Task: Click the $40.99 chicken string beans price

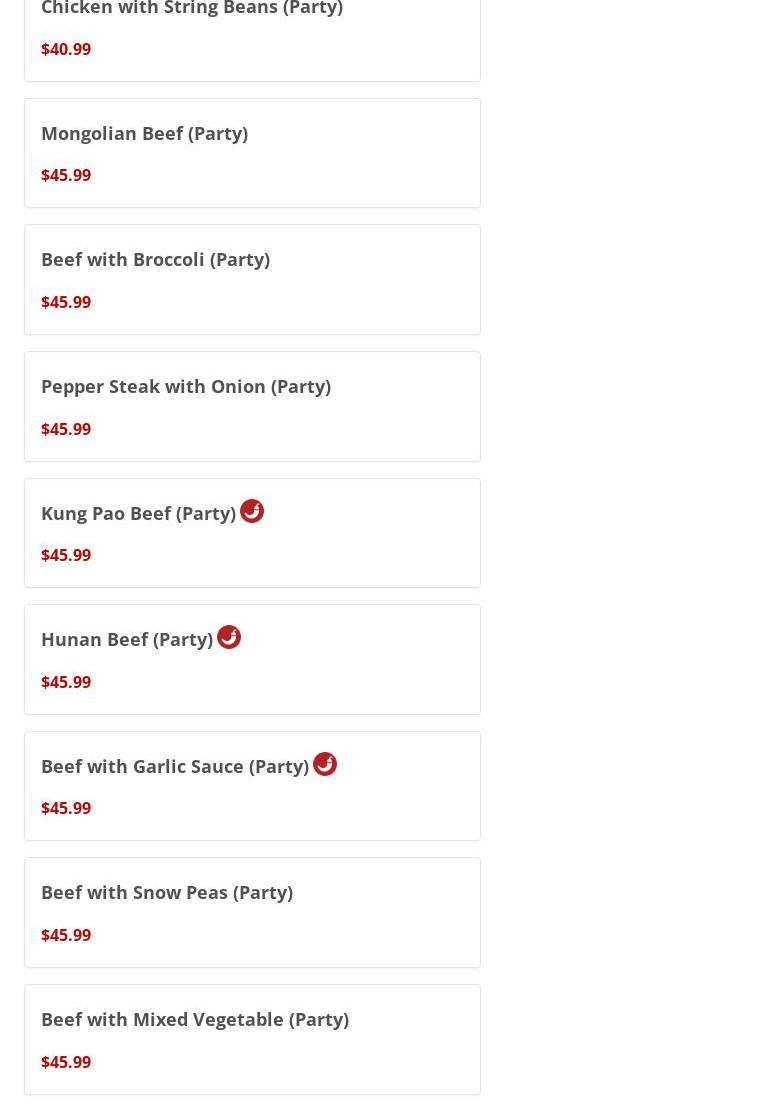Action: 66,49
